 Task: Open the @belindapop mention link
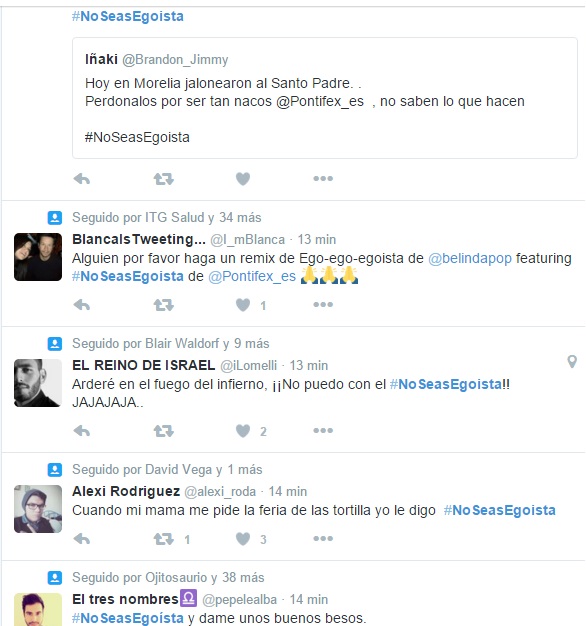pyautogui.click(x=469, y=258)
